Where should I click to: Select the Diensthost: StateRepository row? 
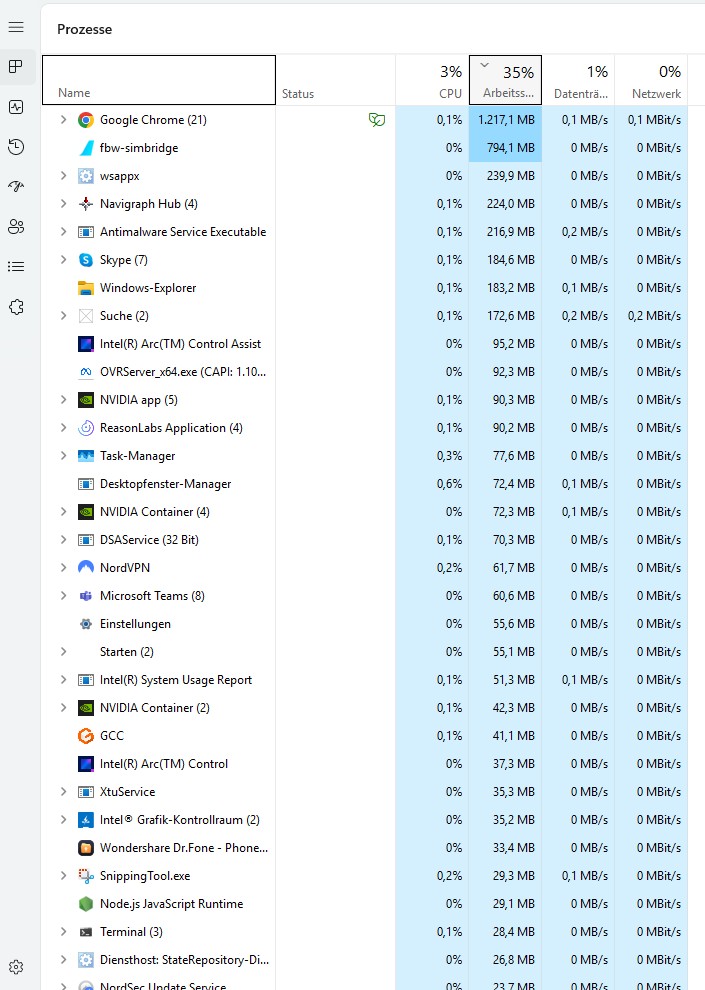tap(365, 960)
